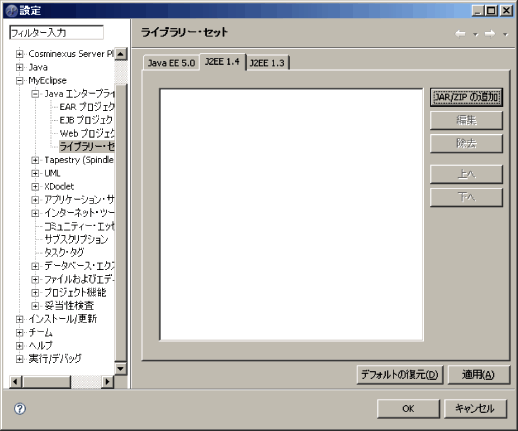Click the tree vertical scrollbar thumb

click(121, 222)
